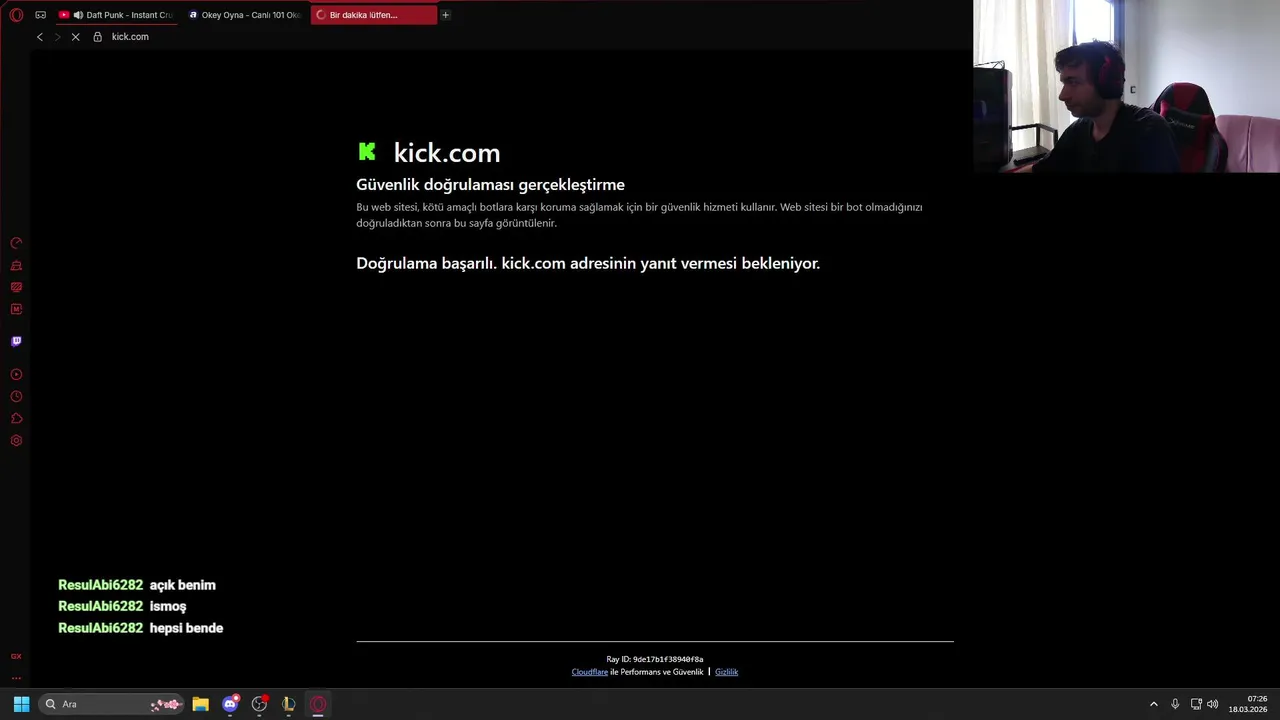
Task: Click the microphone tray icon
Action: click(x=1175, y=704)
